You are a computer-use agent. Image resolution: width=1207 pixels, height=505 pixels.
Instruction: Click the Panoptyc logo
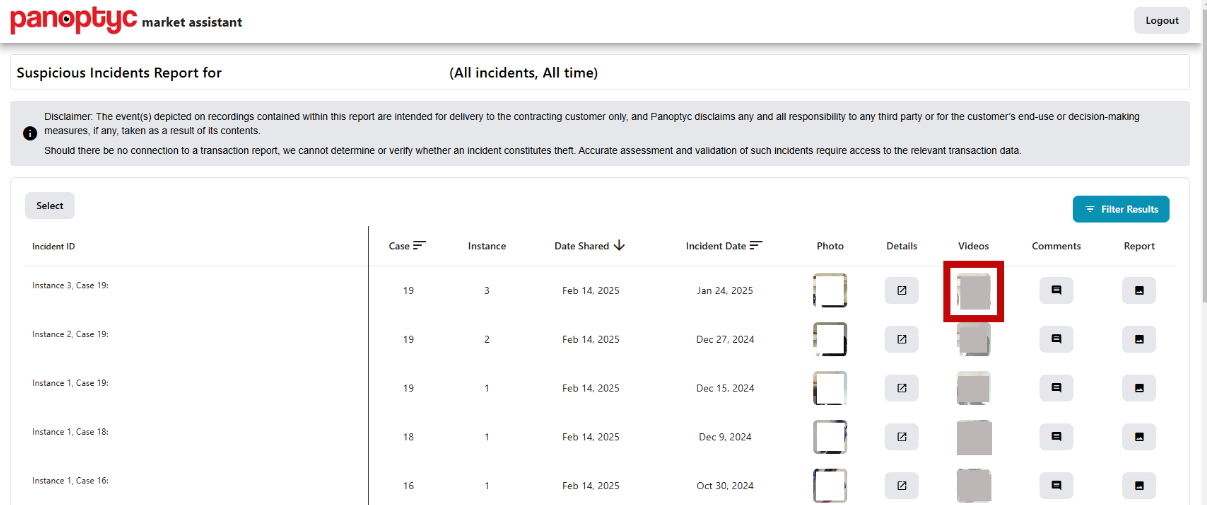tap(74, 20)
